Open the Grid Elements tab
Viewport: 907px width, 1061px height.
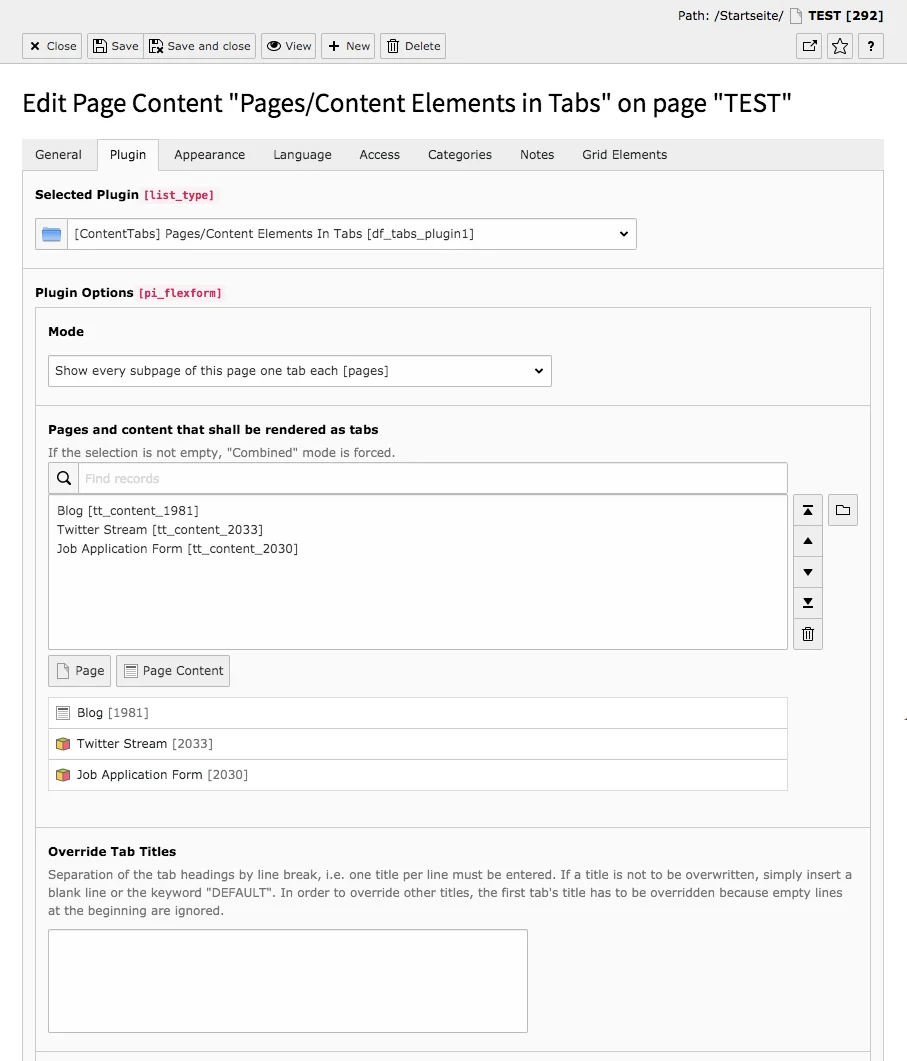click(x=624, y=154)
